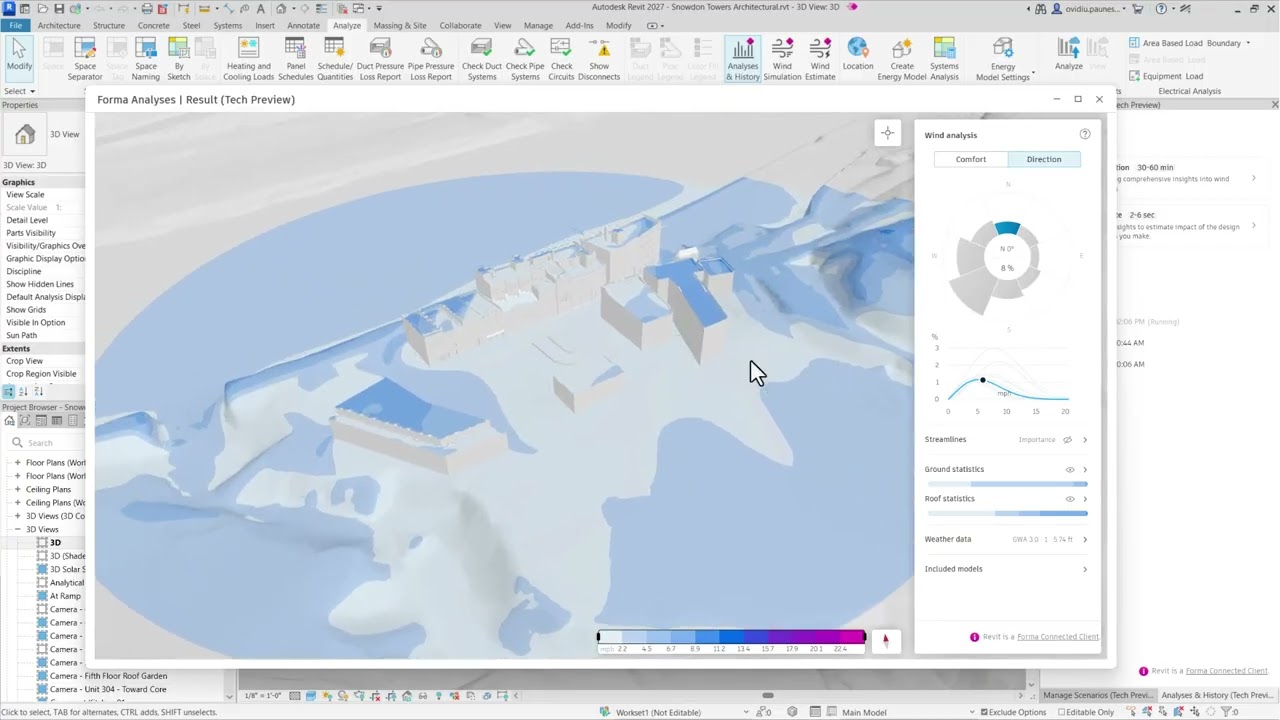The height and width of the screenshot is (720, 1280).
Task: Click north segment of wind rose
Action: 1007,229
